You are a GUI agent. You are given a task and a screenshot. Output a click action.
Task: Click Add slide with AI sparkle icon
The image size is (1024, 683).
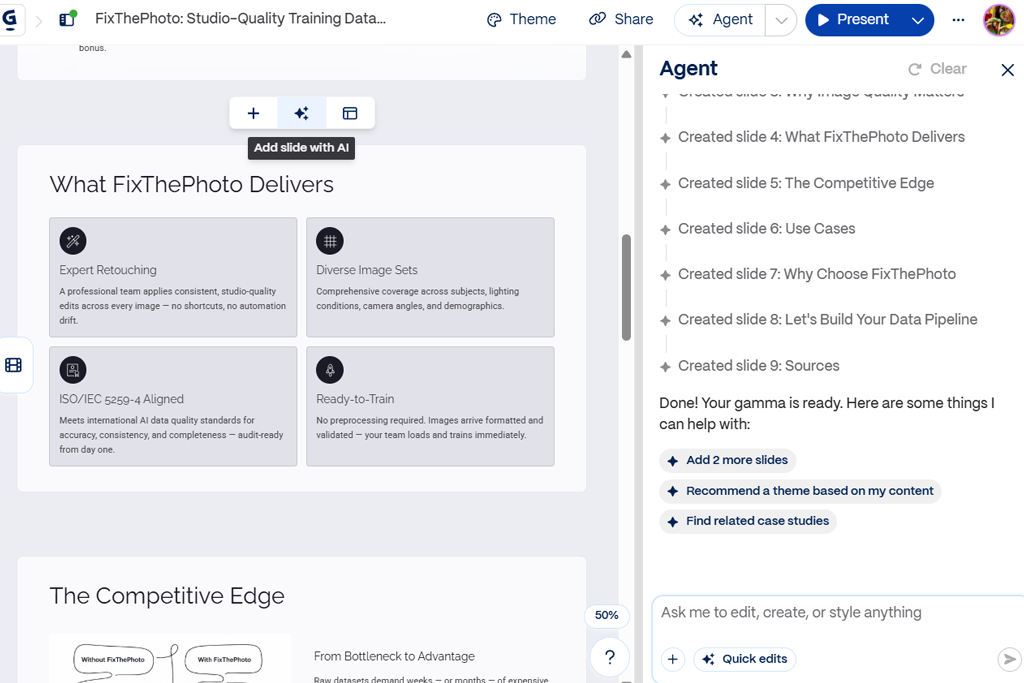tap(301, 114)
